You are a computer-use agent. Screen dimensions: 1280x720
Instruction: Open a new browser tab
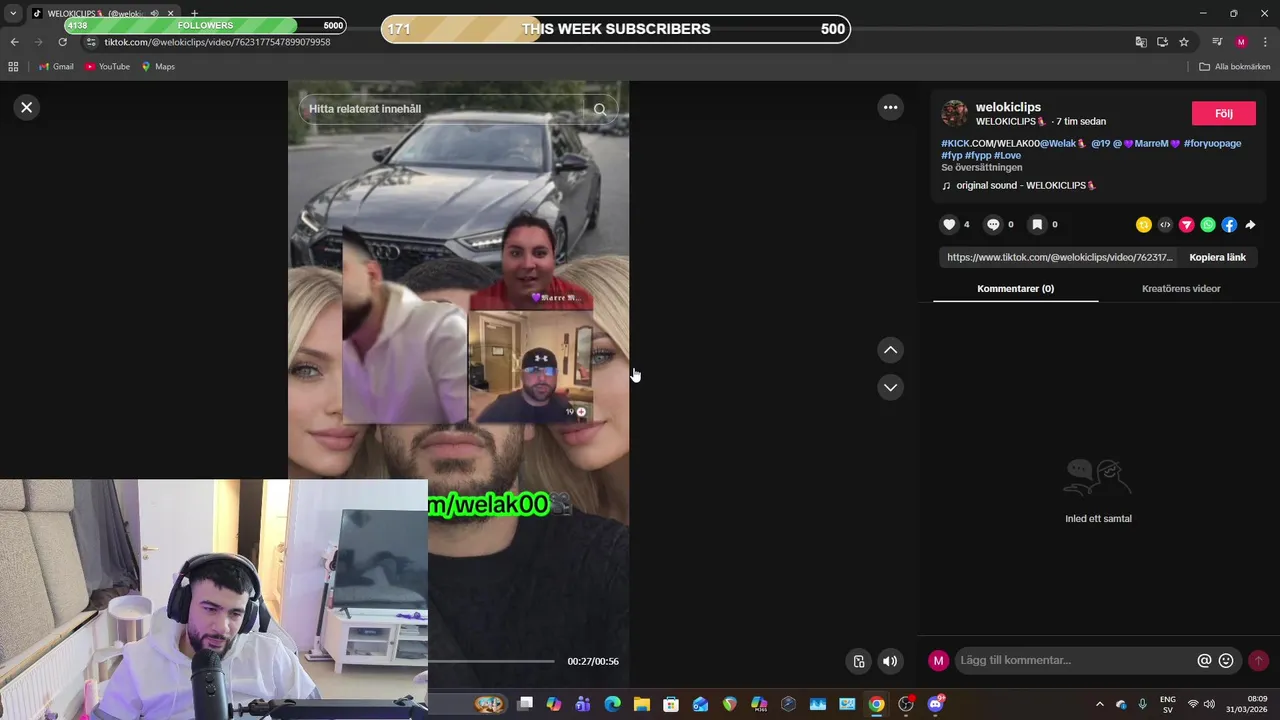coord(194,13)
